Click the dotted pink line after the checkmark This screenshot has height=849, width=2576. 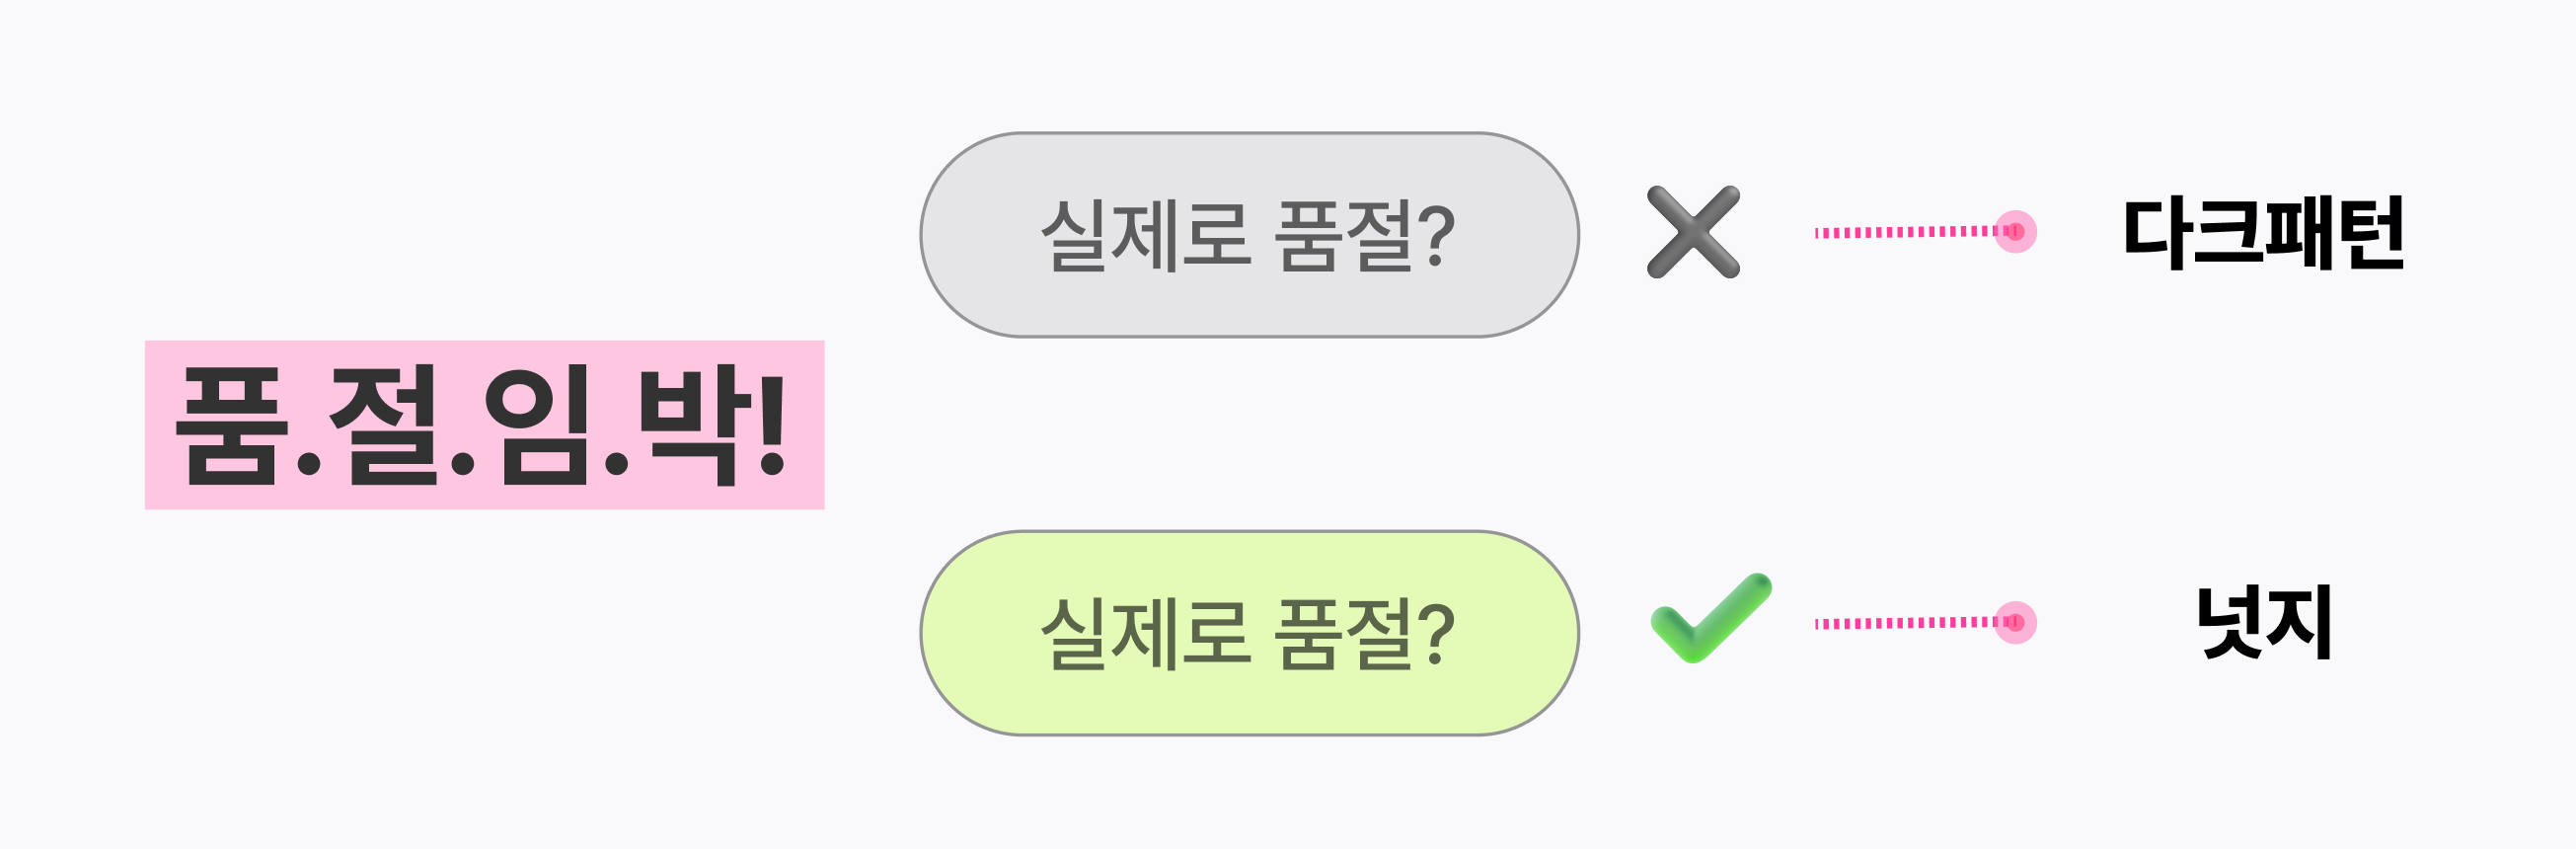[1908, 623]
